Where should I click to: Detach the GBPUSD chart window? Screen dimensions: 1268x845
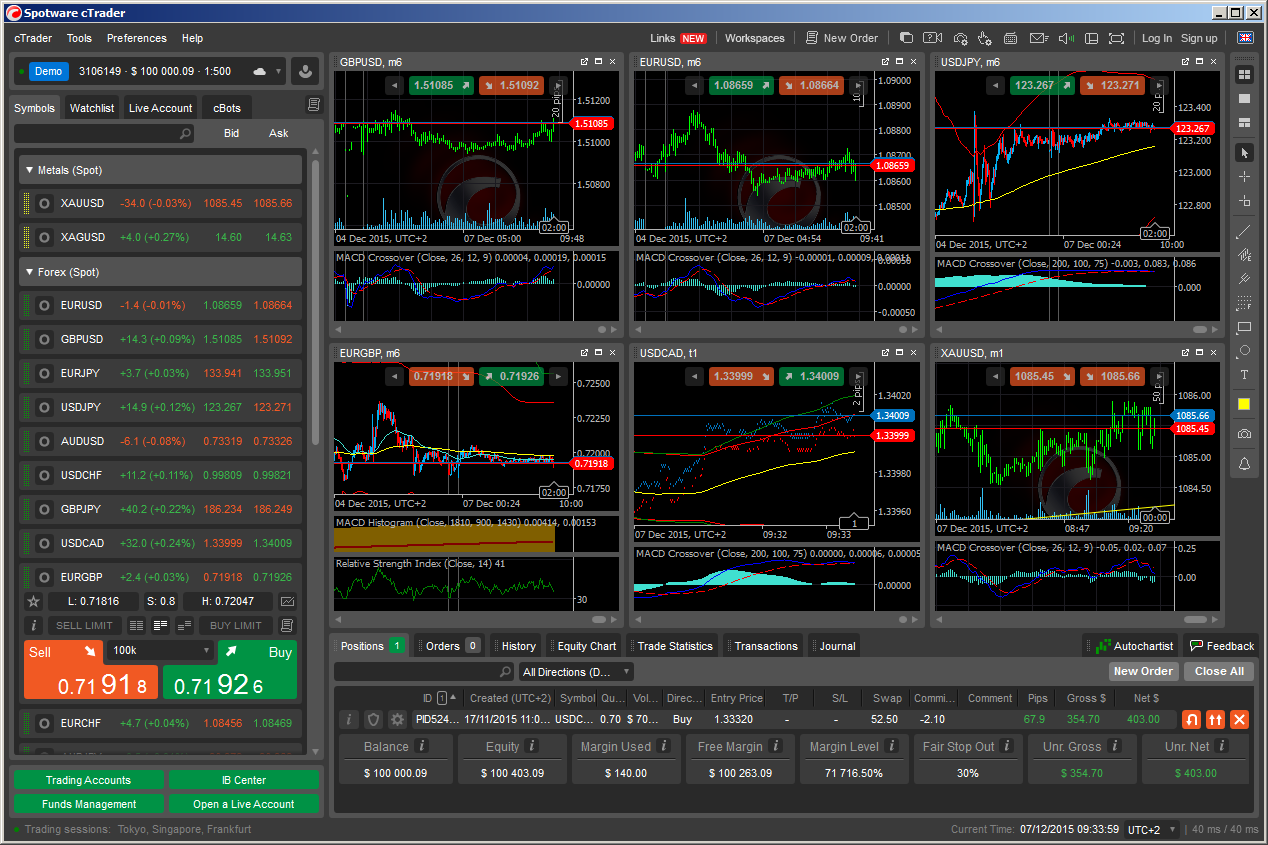point(584,62)
